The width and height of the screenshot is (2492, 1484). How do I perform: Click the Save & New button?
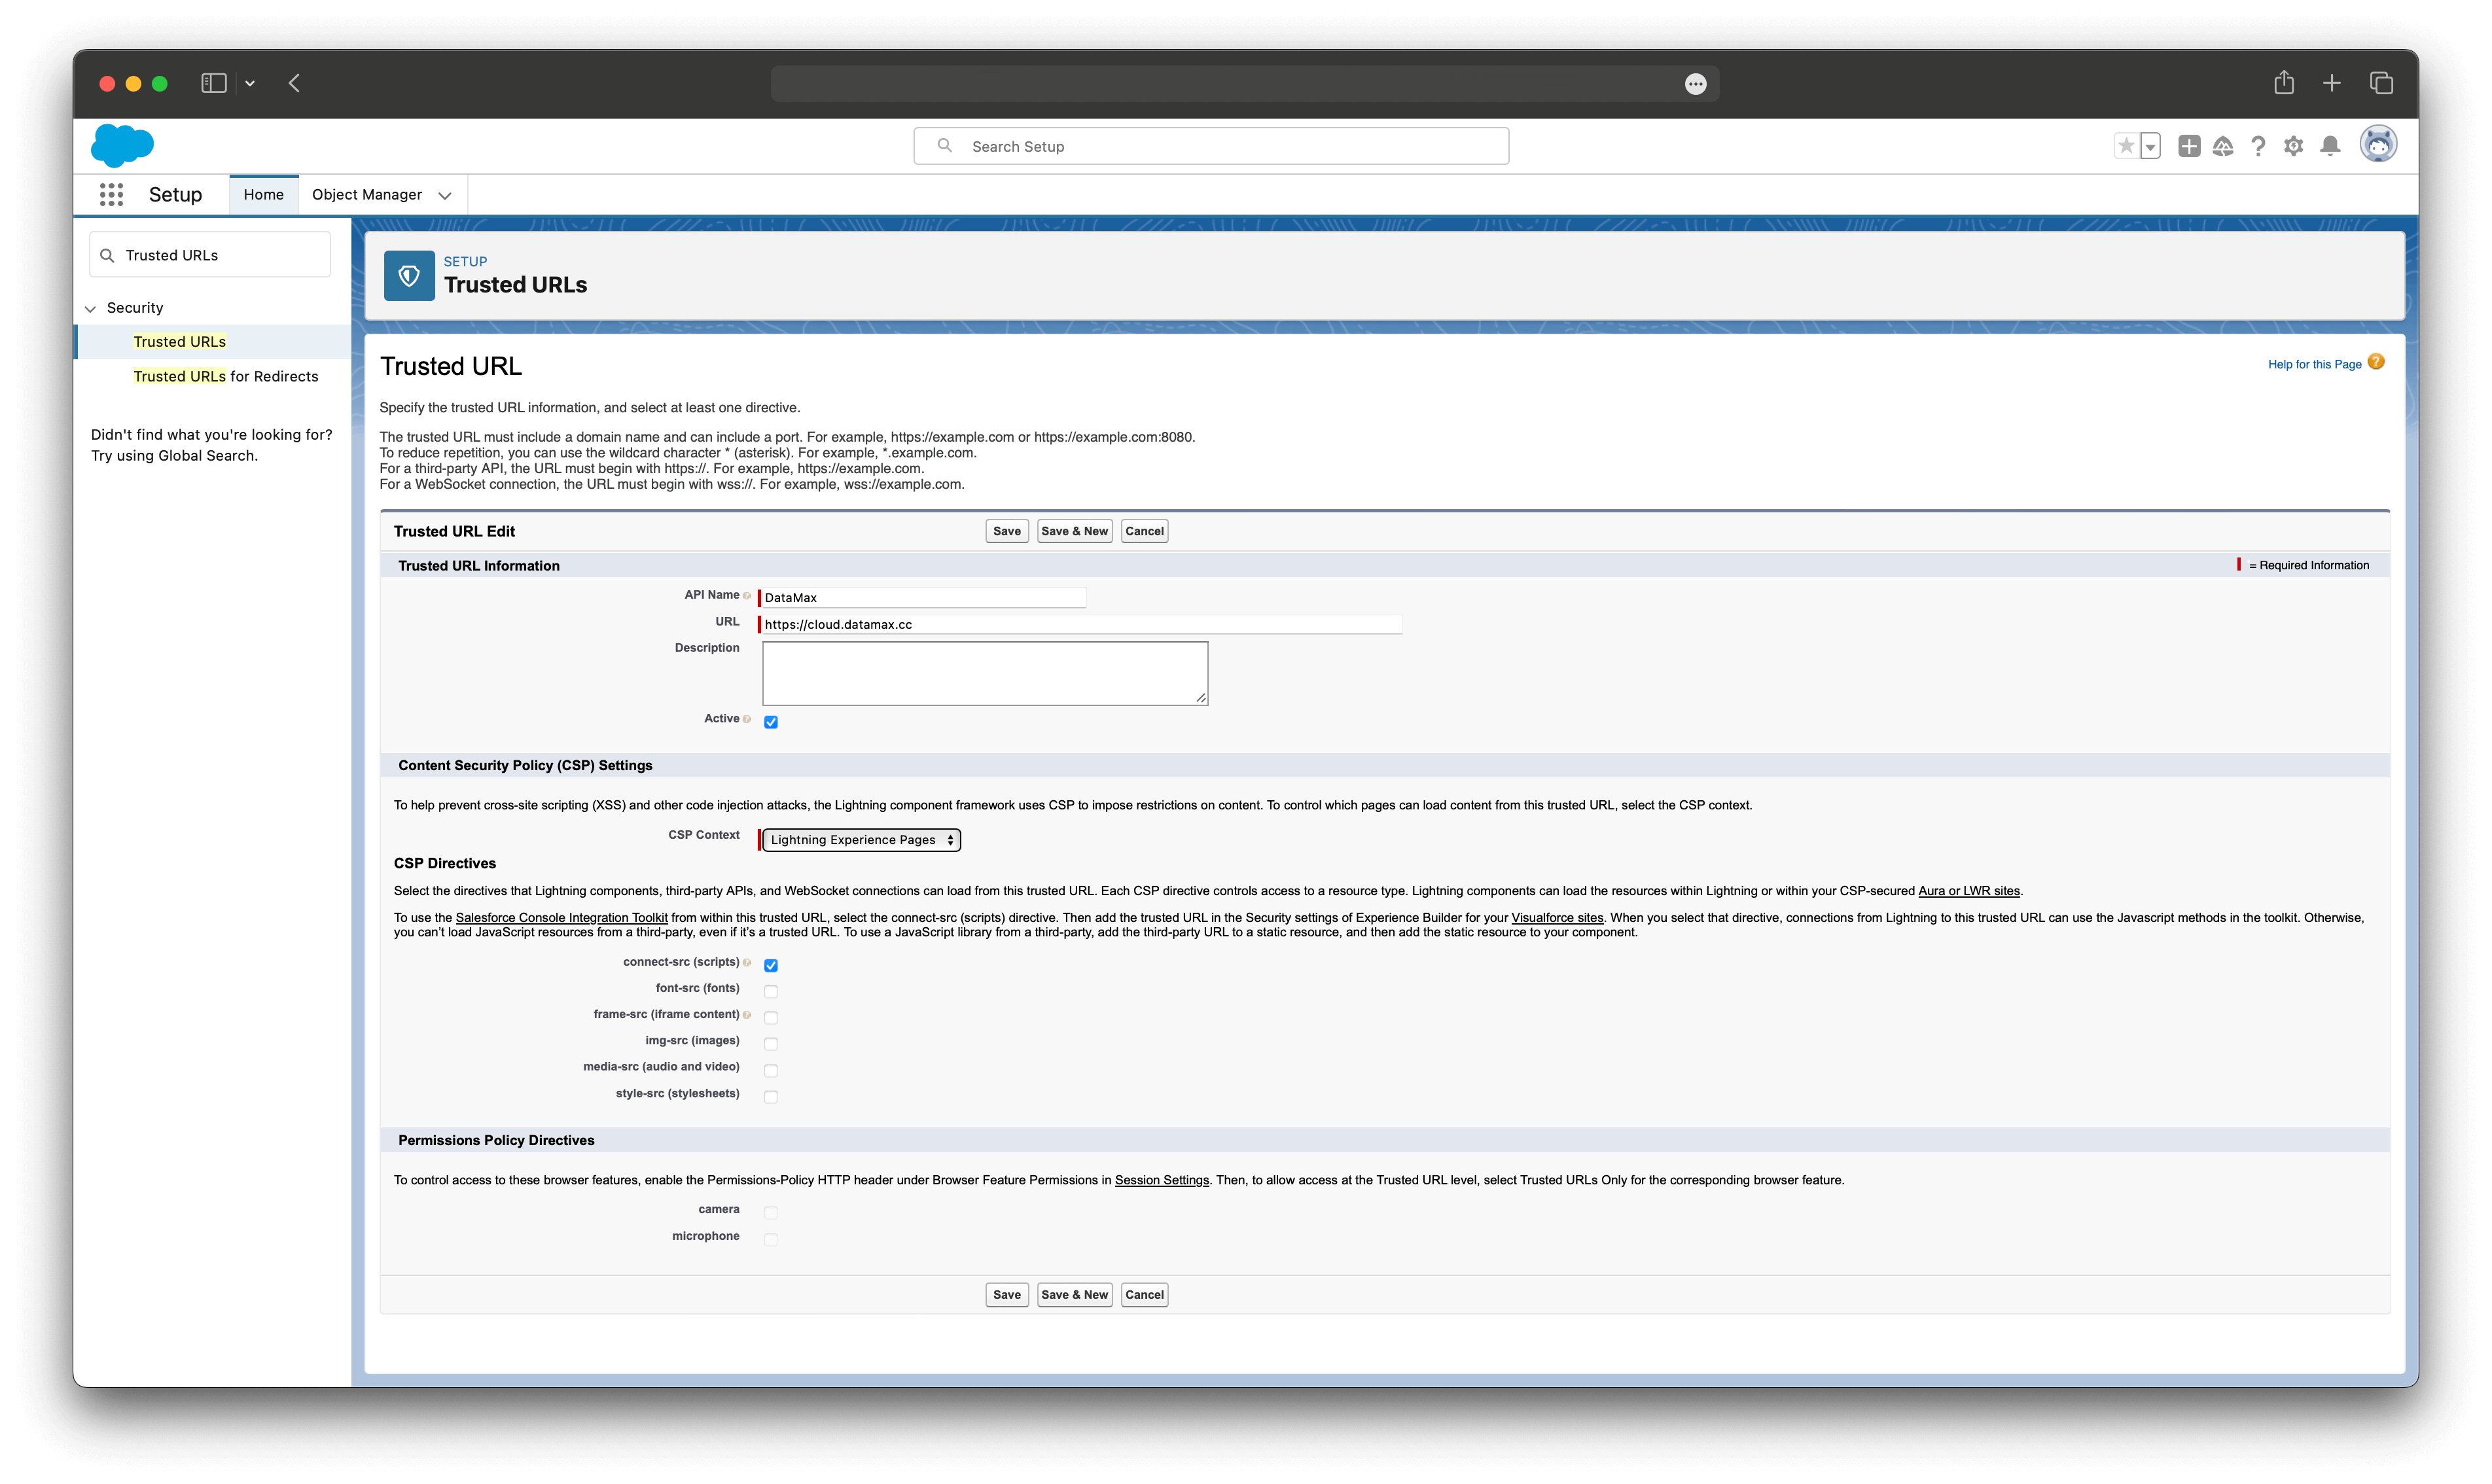pyautogui.click(x=1074, y=530)
